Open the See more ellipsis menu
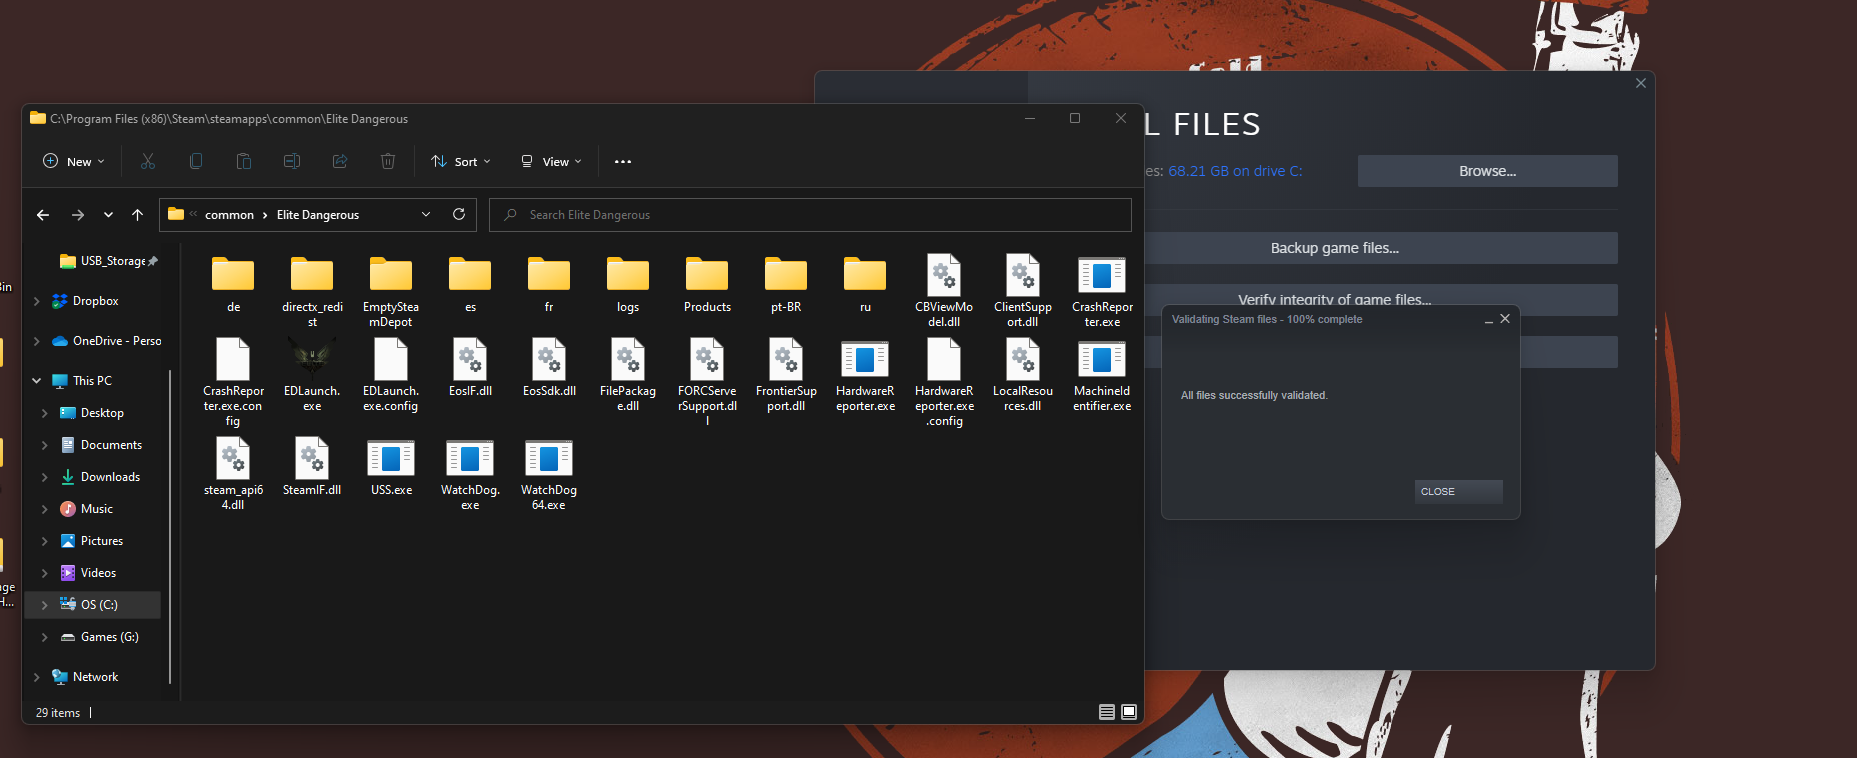Screen dimensions: 1857x758 click(623, 161)
